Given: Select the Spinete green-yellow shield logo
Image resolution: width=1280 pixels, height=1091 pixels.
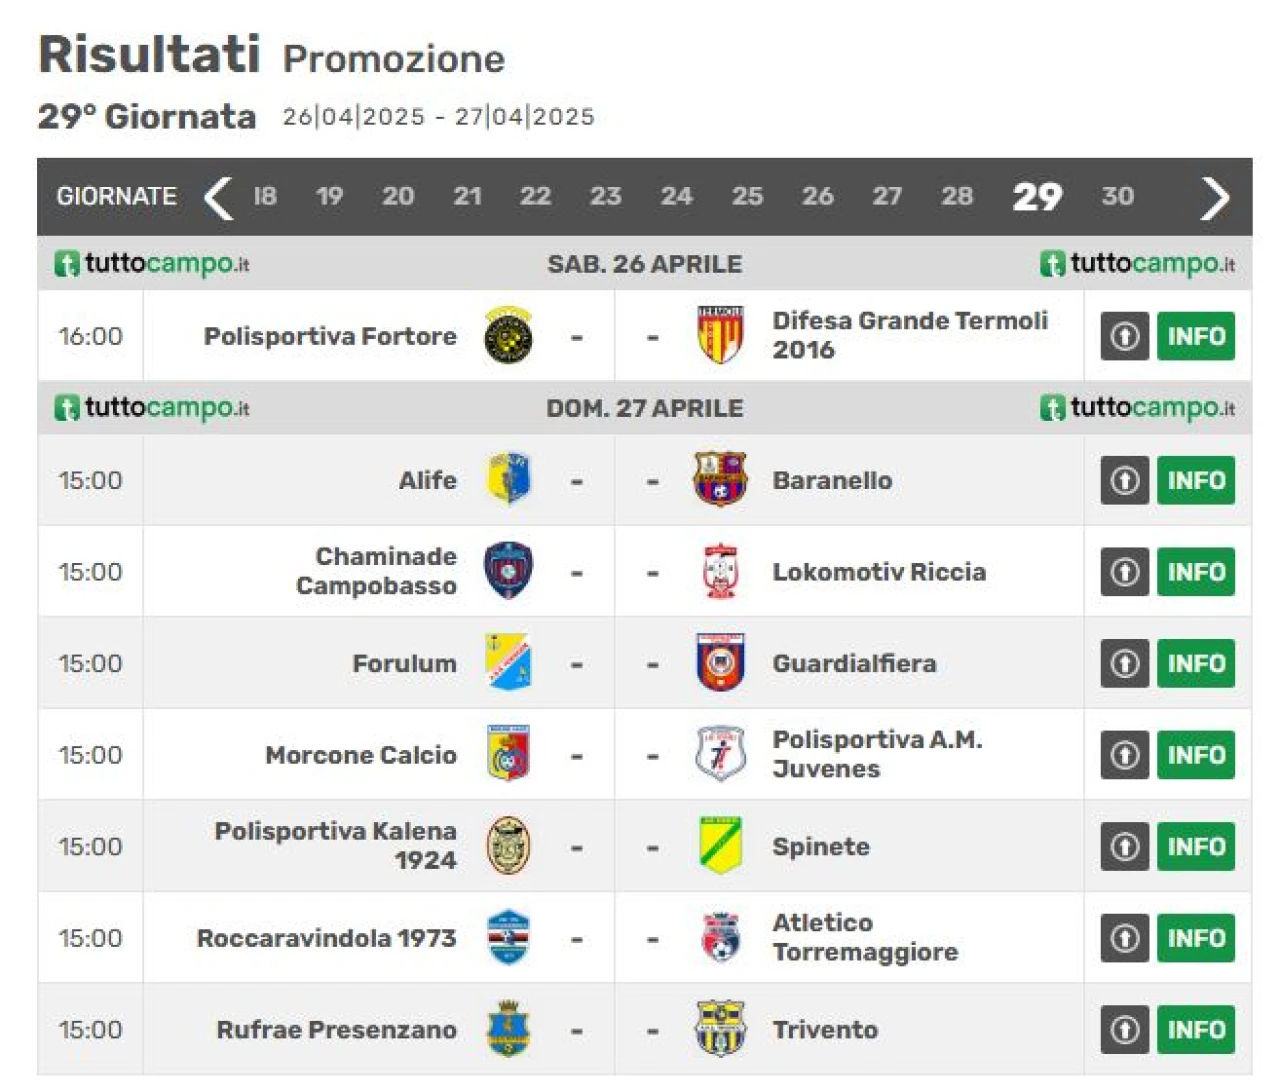Looking at the screenshot, I should (x=720, y=846).
